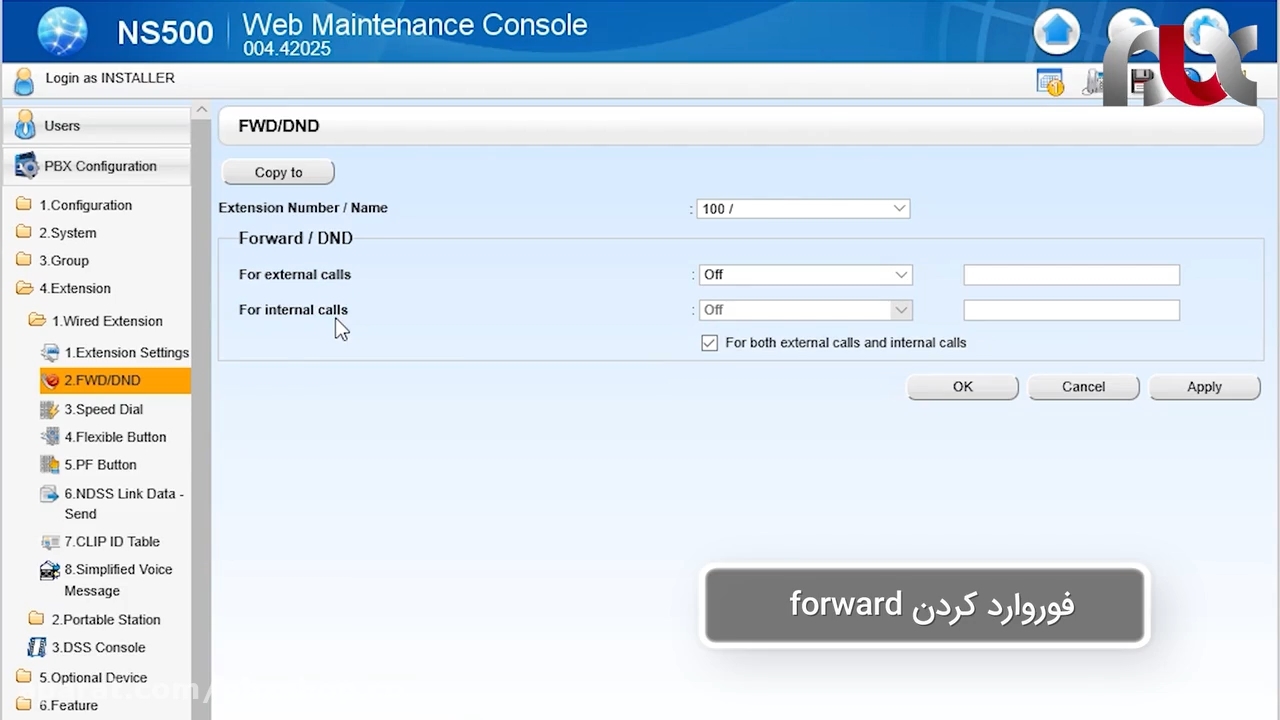This screenshot has width=1280, height=720.
Task: Open 7.CLIP ID Table item
Action: (x=111, y=542)
